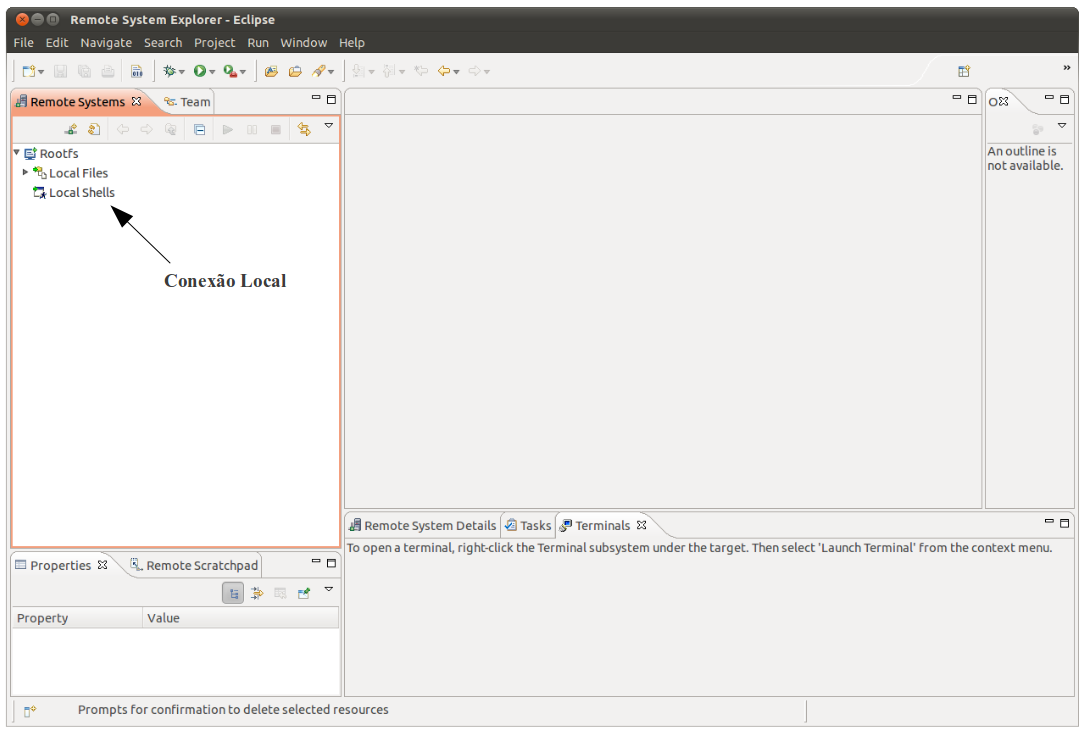The height and width of the screenshot is (733, 1086).
Task: Launch Debug with the bug icon
Action: pos(170,71)
